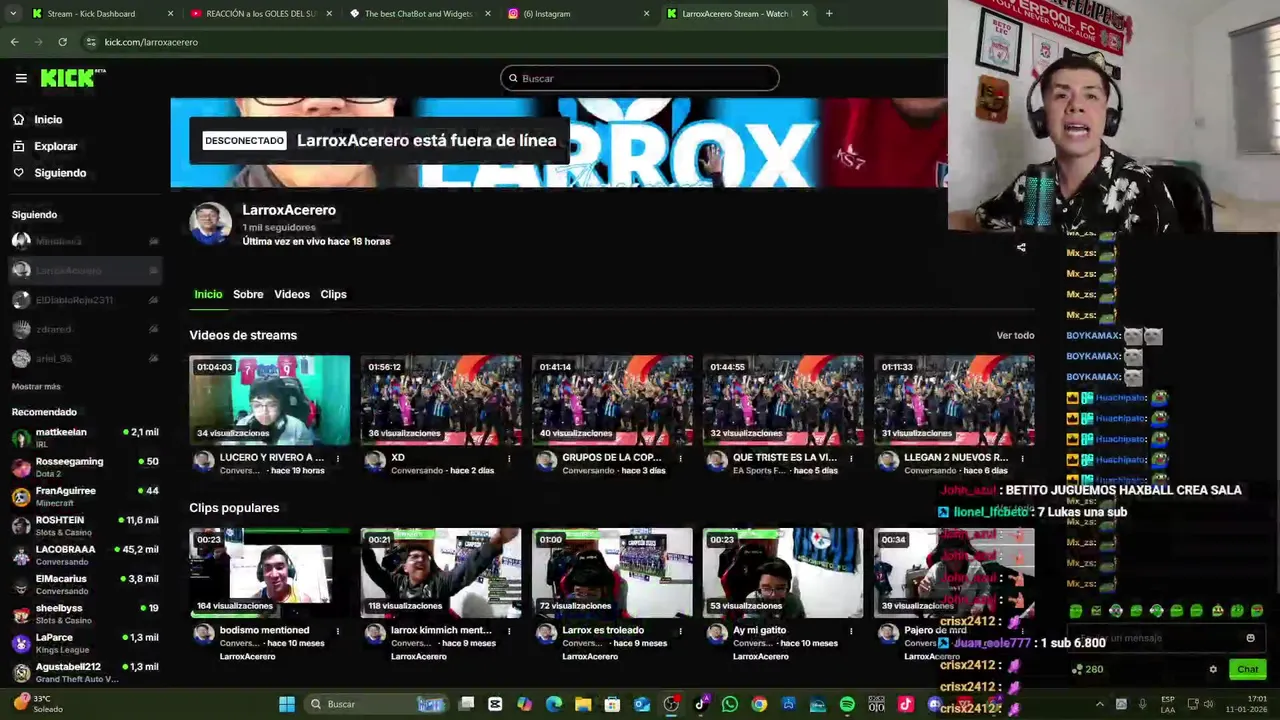Click the share icon near the webcam
This screenshot has width=1280, height=720.
point(1021,247)
